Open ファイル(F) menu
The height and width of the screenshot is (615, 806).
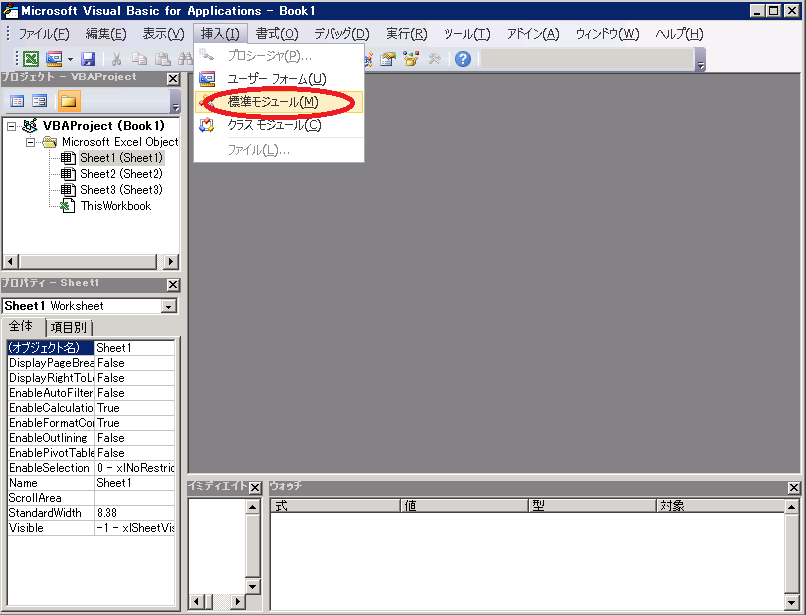tap(44, 34)
